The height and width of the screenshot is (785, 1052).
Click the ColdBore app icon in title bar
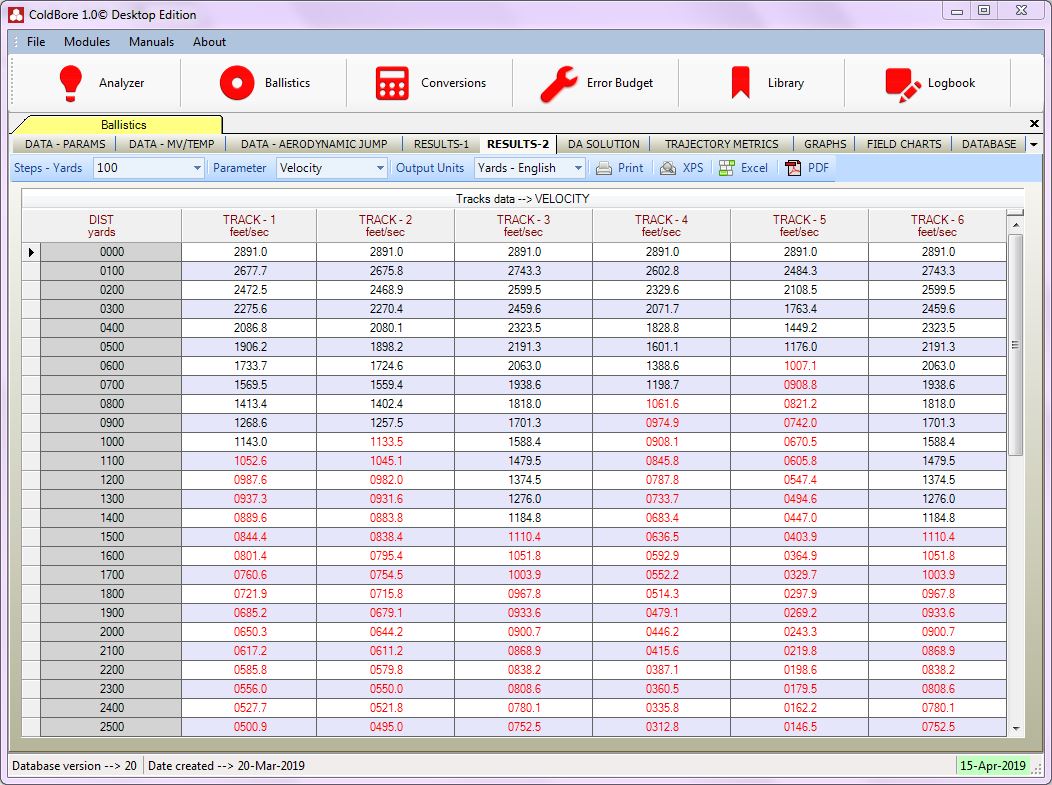(x=16, y=14)
